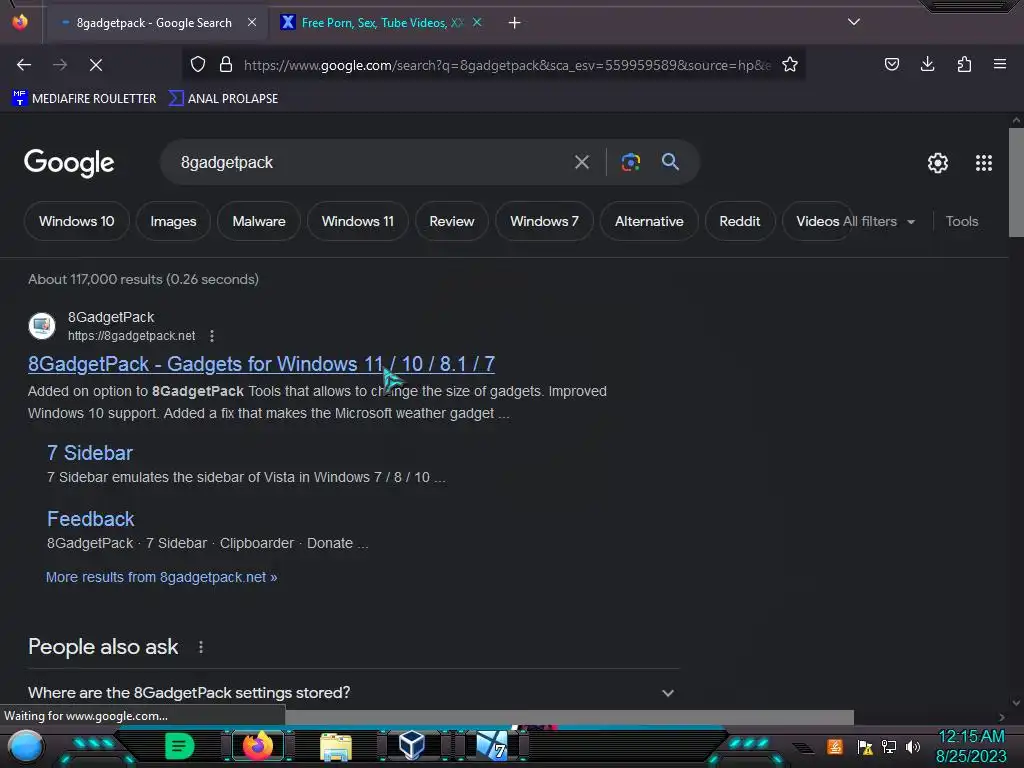
Task: Open the Google apps grid
Action: (x=984, y=163)
